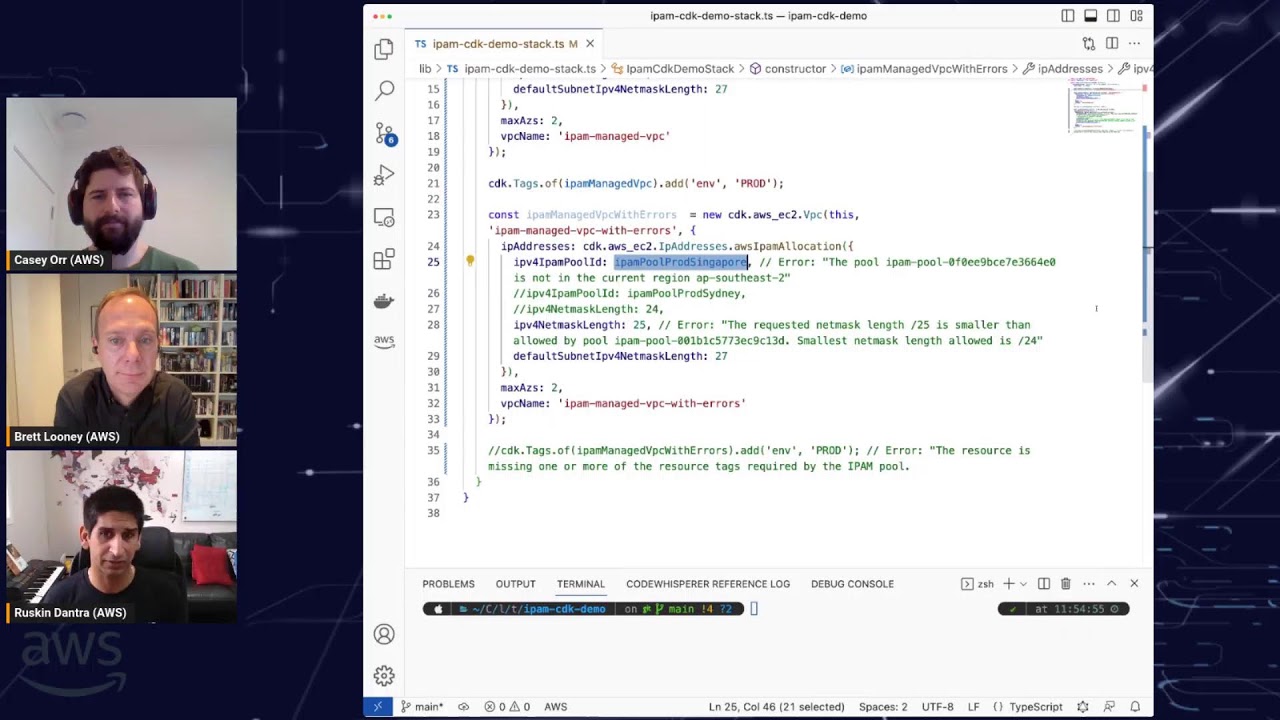1280x720 pixels.
Task: Click the lightbulb code action on line 25
Action: [x=470, y=261]
